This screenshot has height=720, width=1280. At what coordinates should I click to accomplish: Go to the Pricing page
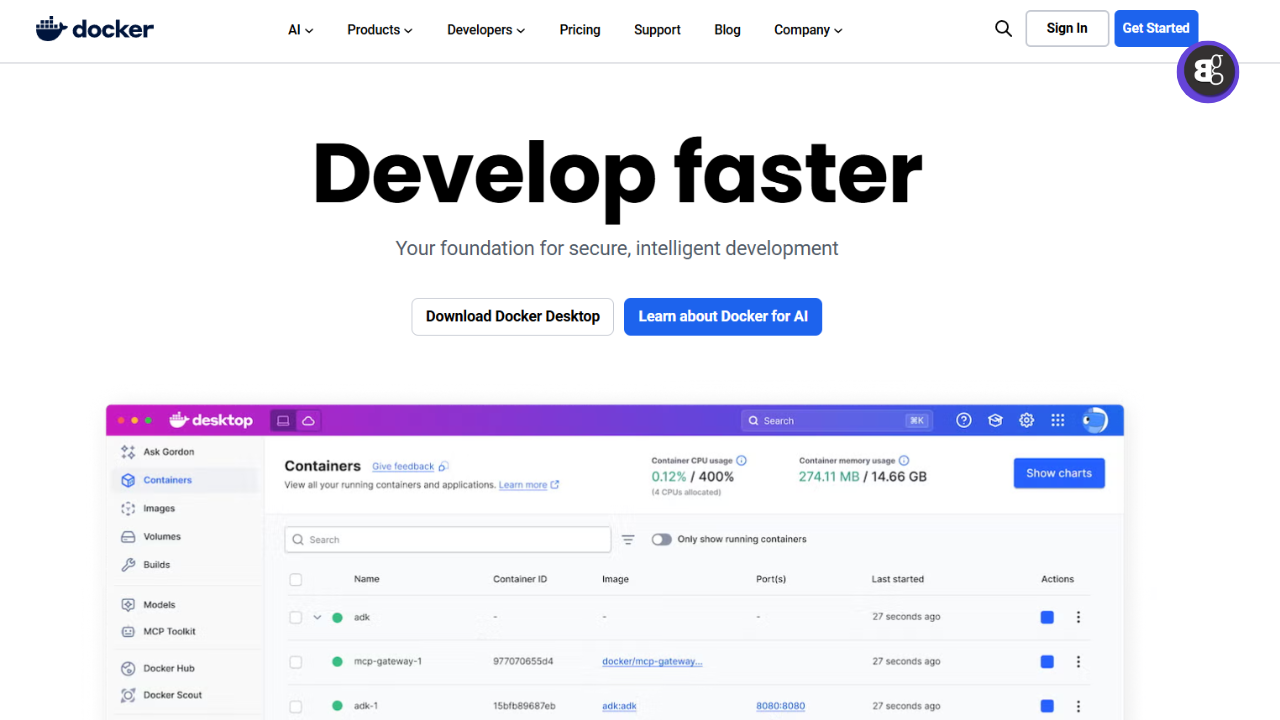click(580, 30)
